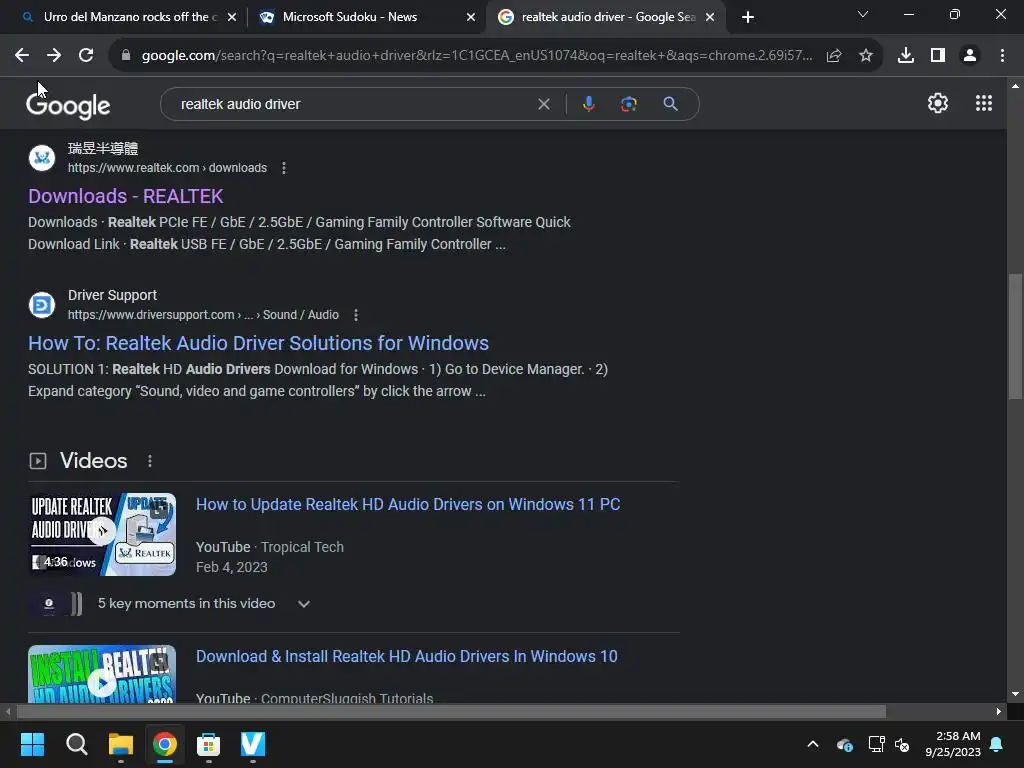Click the key moments preview image
The image size is (1024, 768).
[x=56, y=603]
